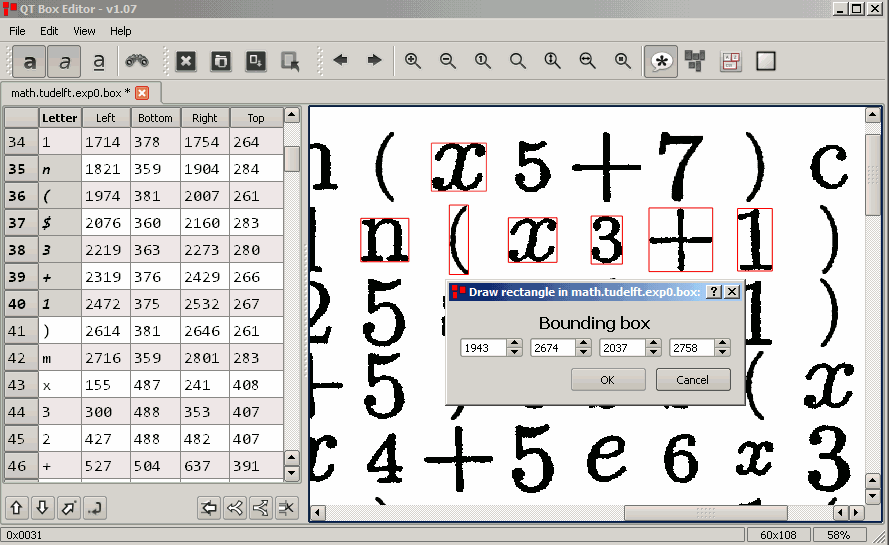Click the image vertical scrollbar thumb
The width and height of the screenshot is (889, 545).
[873, 174]
